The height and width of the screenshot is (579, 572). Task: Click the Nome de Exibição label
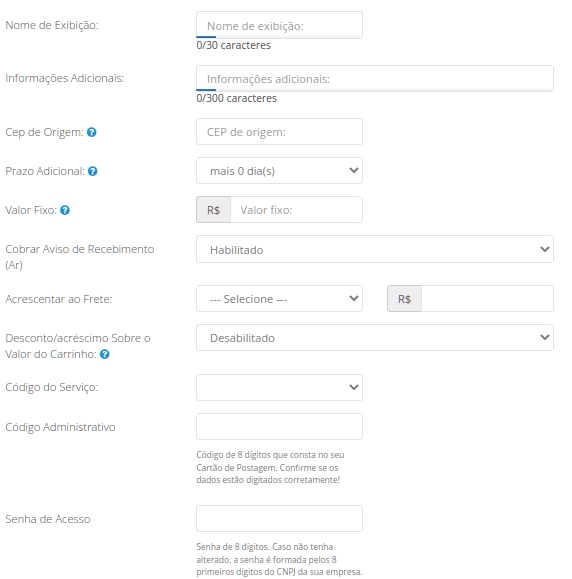(52, 25)
